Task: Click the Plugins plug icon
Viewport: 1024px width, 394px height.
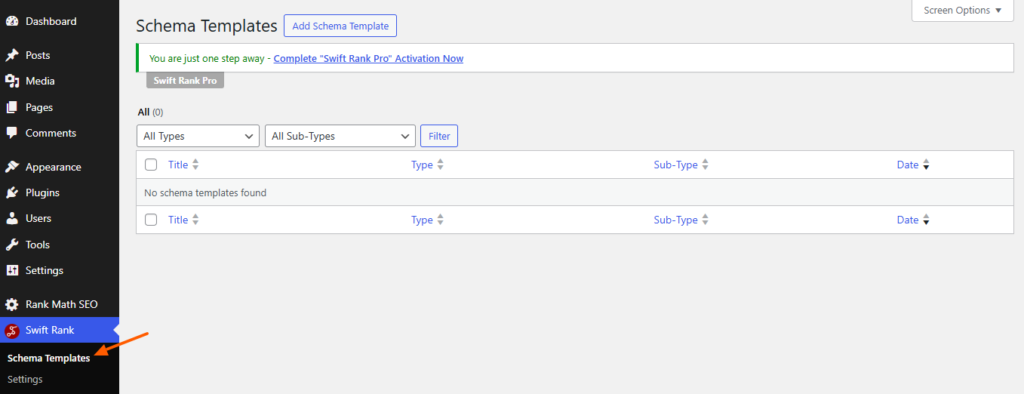Action: pos(12,193)
